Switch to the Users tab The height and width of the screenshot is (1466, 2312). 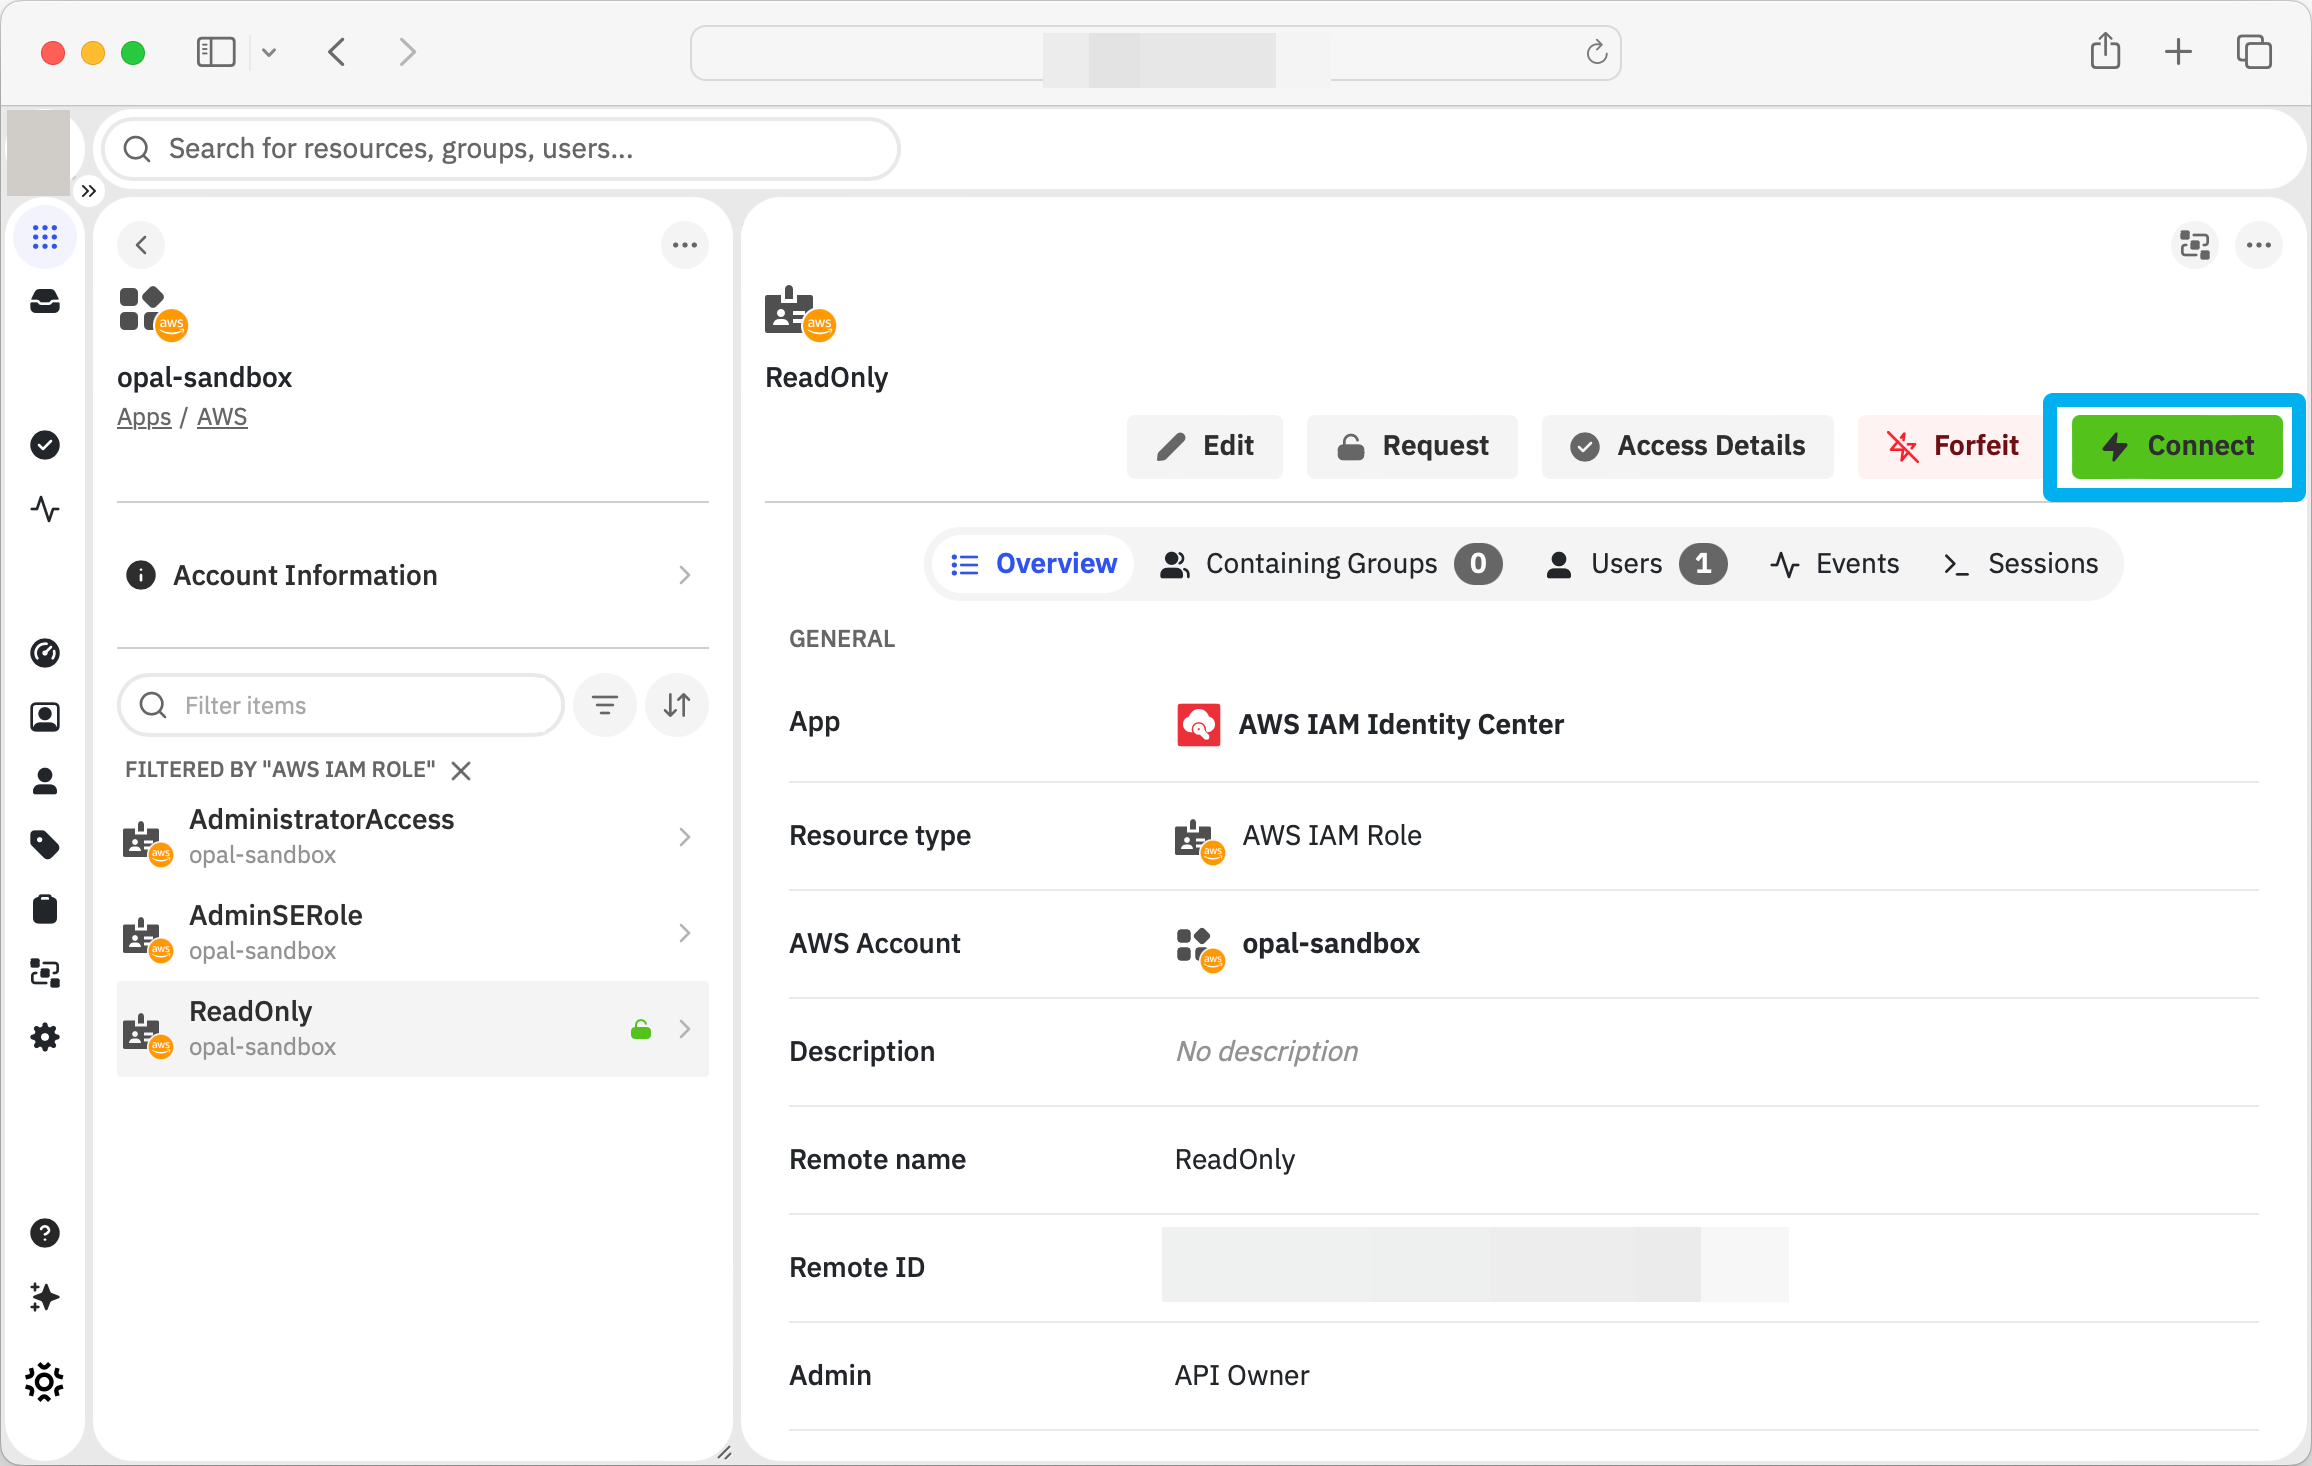click(1636, 564)
